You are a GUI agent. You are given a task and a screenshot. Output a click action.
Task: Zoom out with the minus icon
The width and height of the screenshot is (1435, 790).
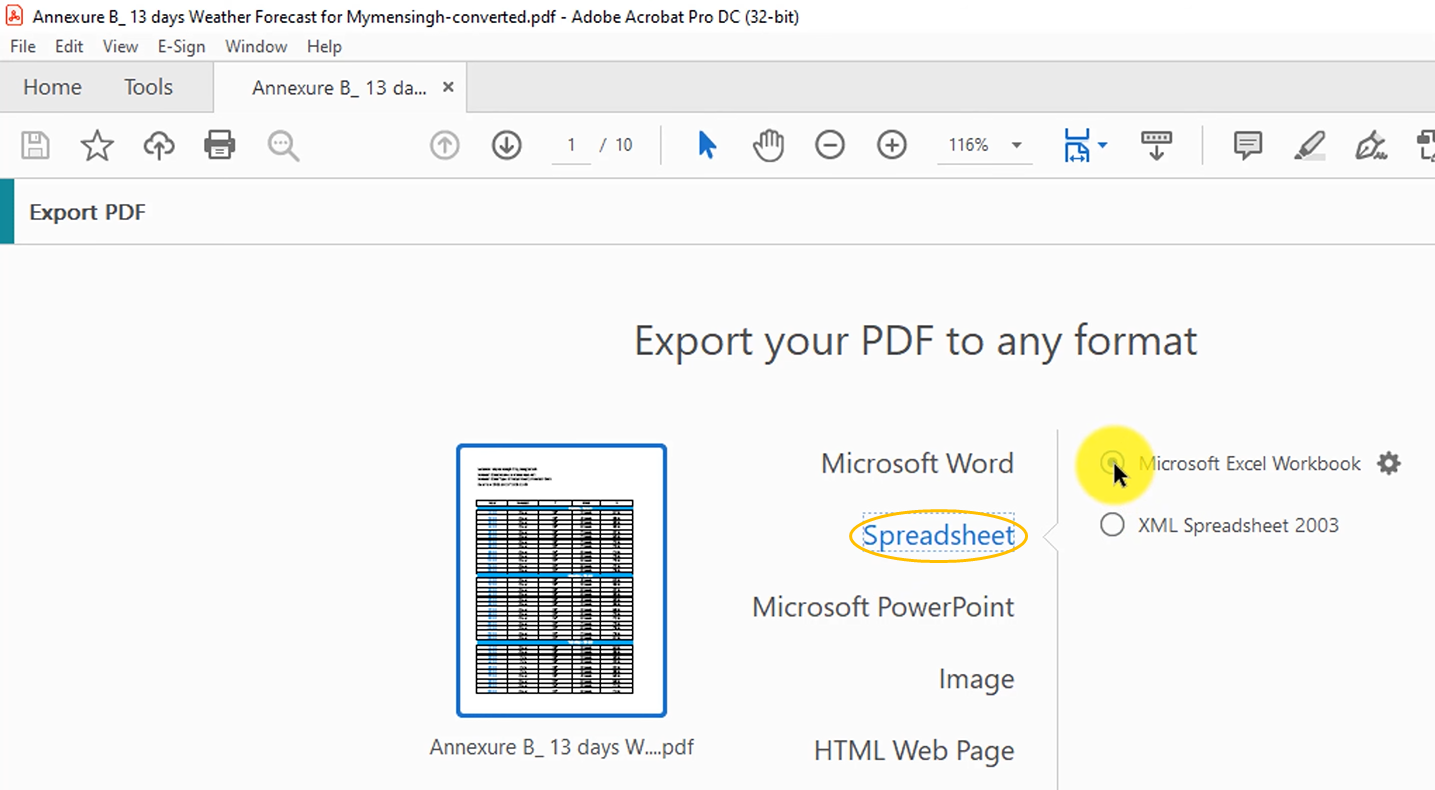[x=830, y=145]
